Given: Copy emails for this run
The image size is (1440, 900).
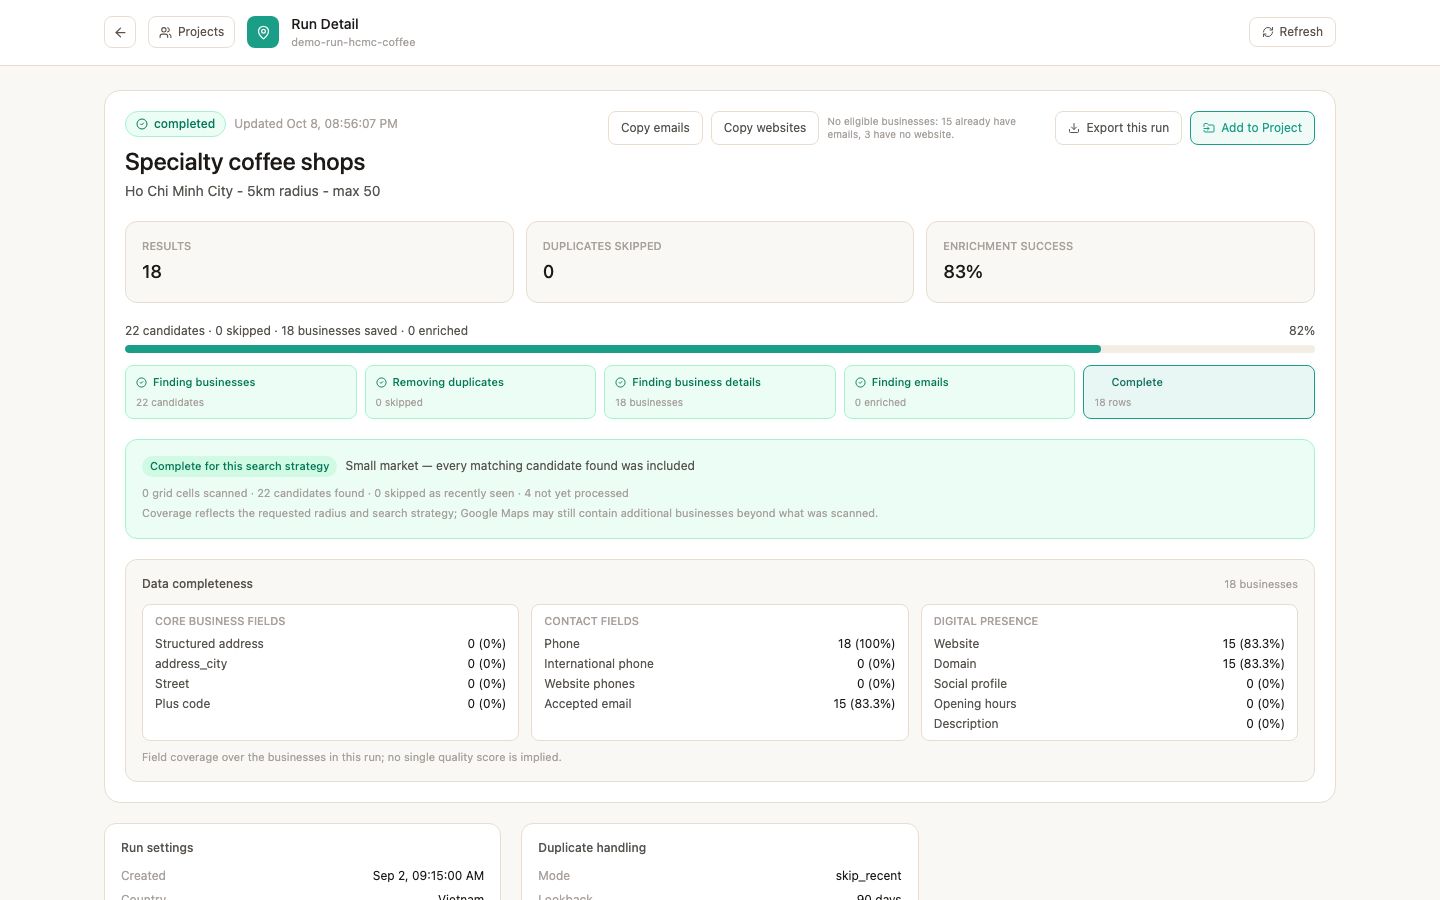Looking at the screenshot, I should (655, 128).
